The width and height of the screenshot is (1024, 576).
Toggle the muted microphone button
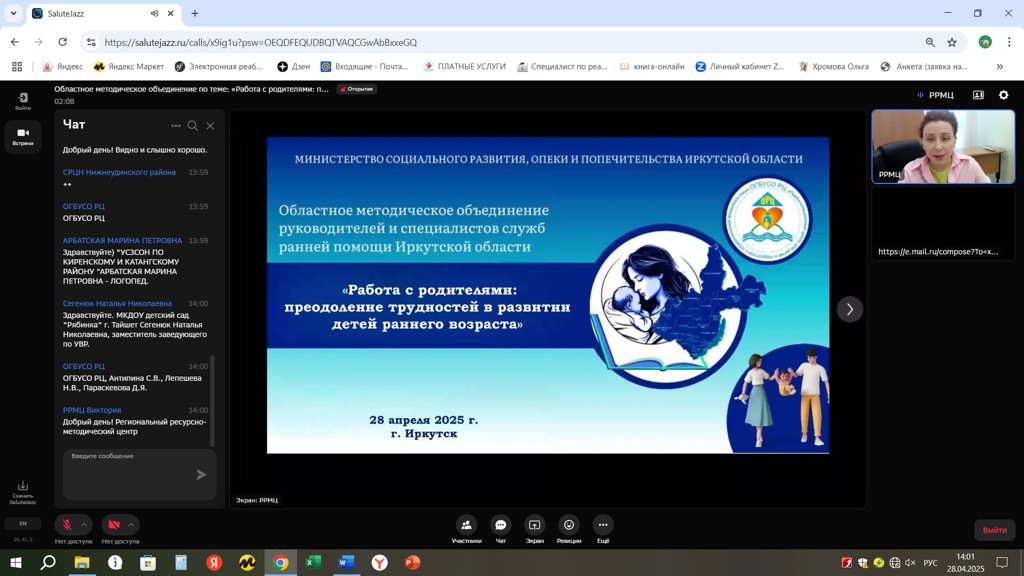pyautogui.click(x=67, y=525)
